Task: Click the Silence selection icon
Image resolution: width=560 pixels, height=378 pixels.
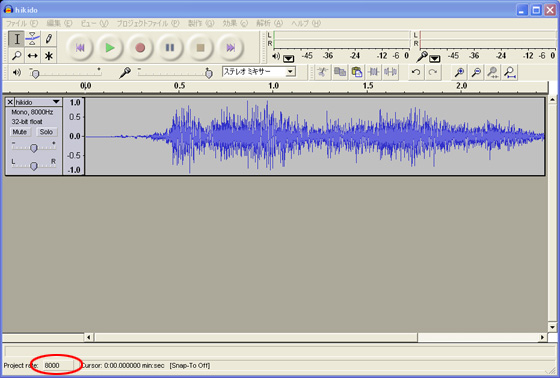Action: click(390, 72)
